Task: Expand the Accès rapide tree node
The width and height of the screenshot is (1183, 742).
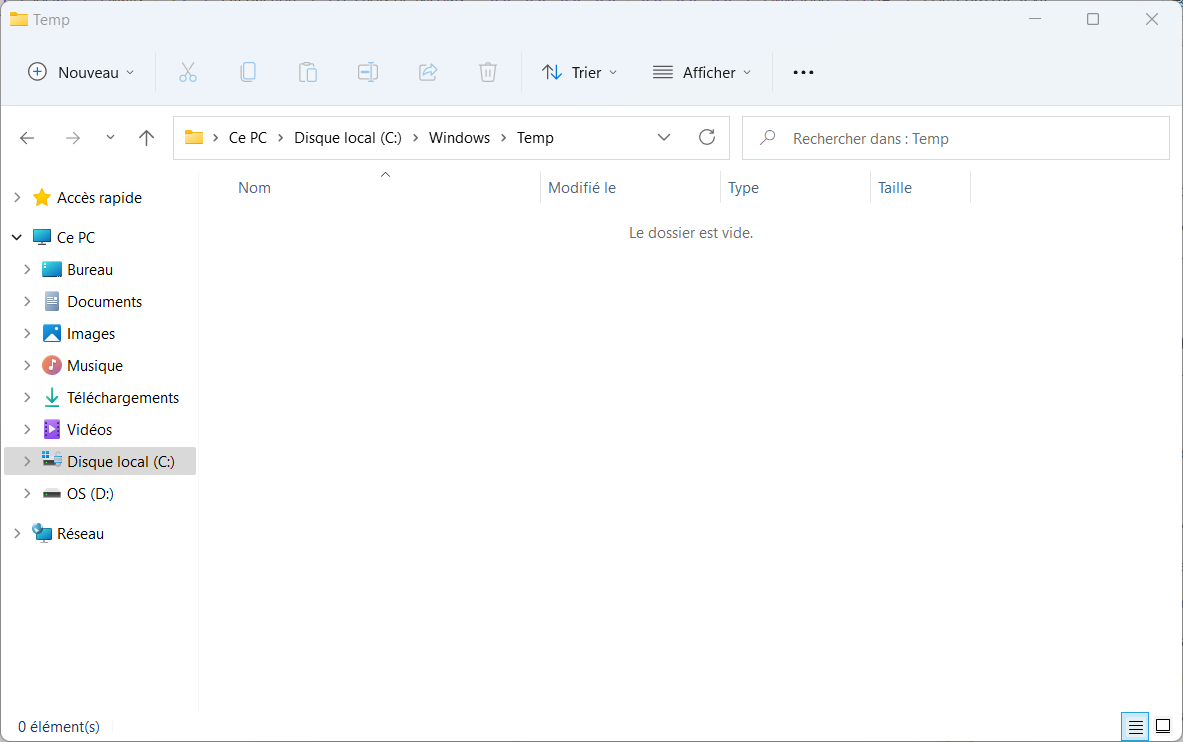Action: coord(17,198)
